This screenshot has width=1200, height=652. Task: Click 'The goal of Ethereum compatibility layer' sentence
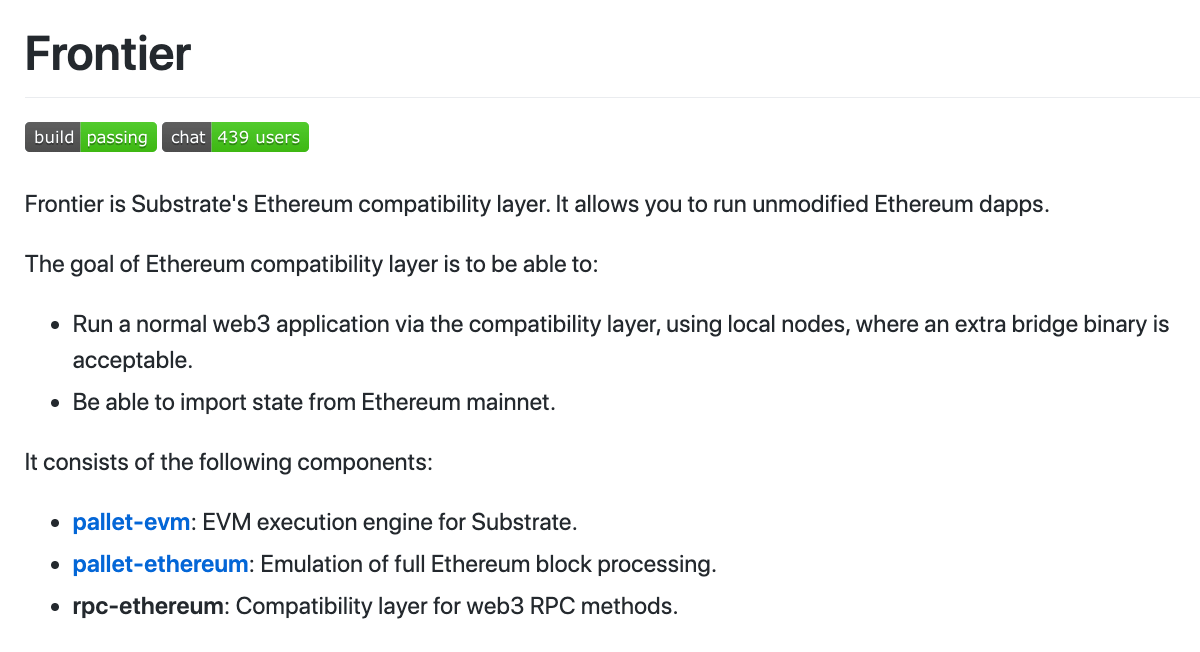(311, 265)
